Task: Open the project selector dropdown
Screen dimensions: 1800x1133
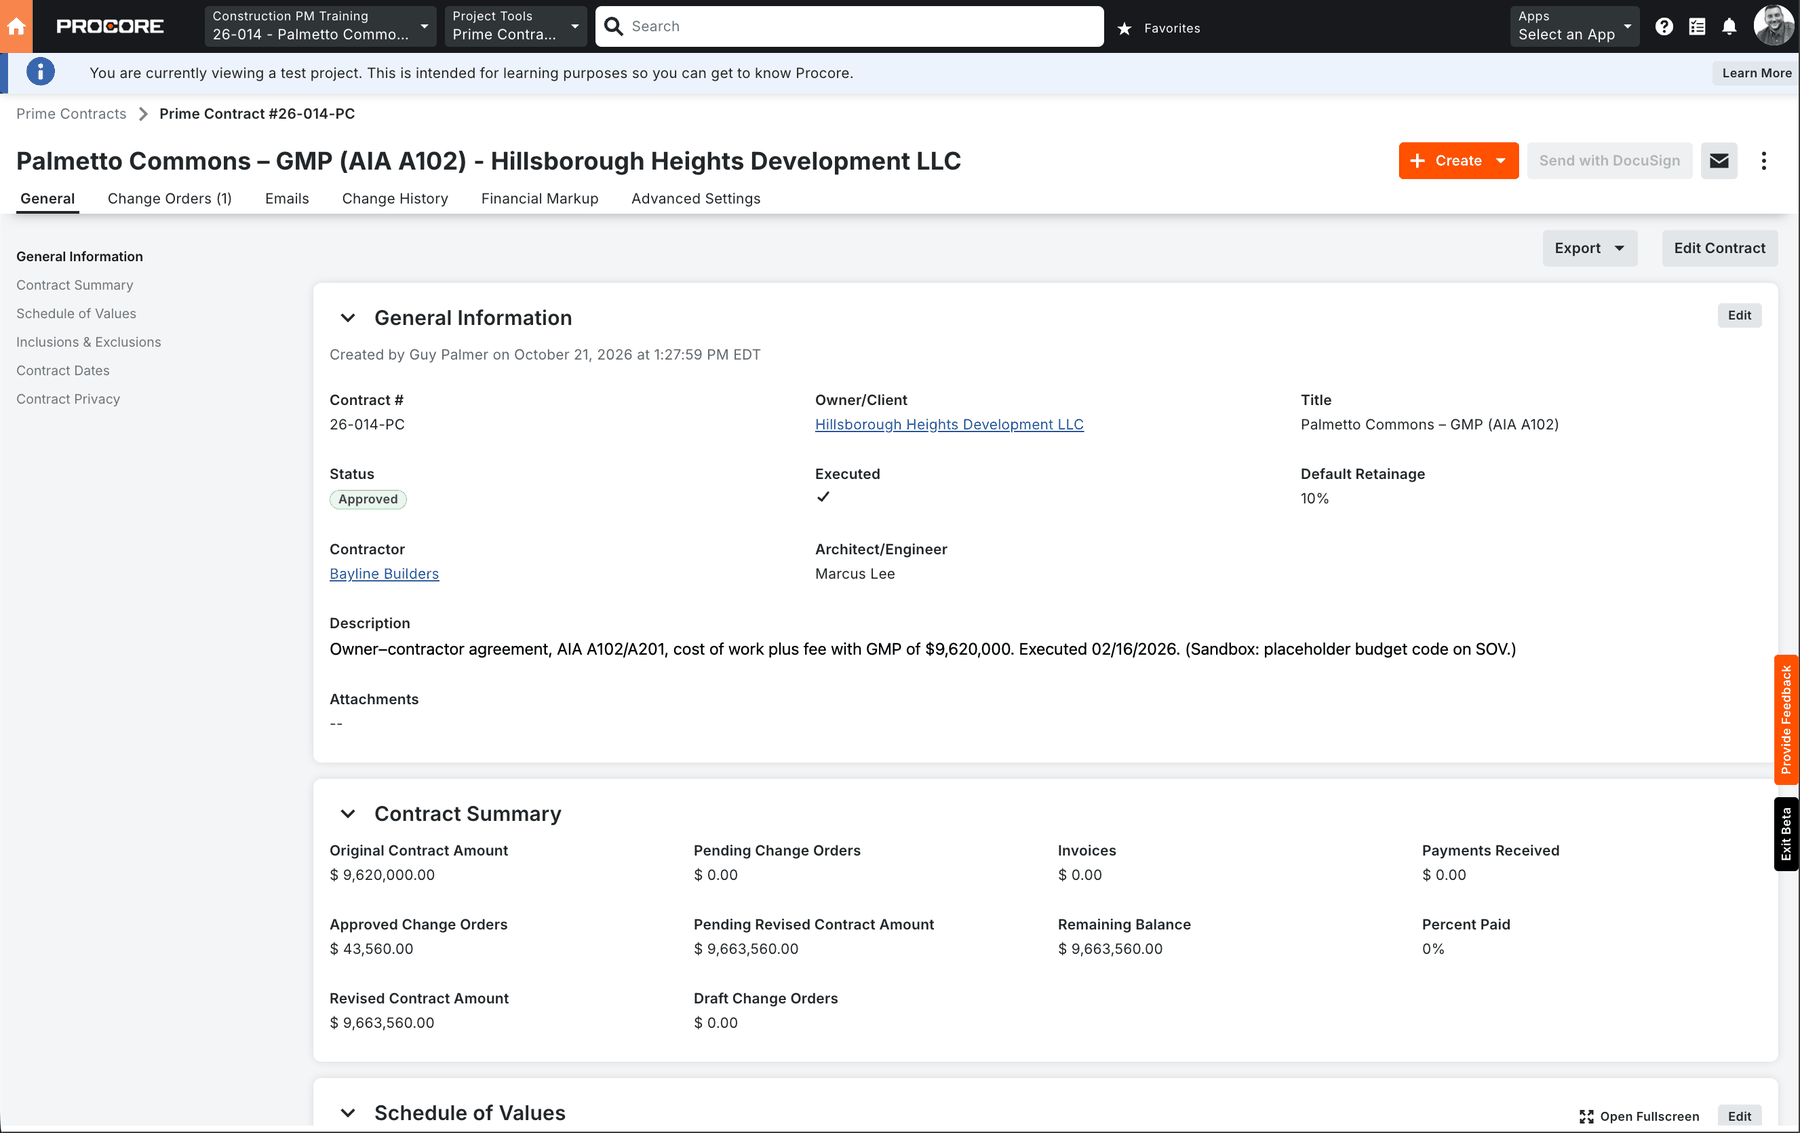Action: coord(320,26)
